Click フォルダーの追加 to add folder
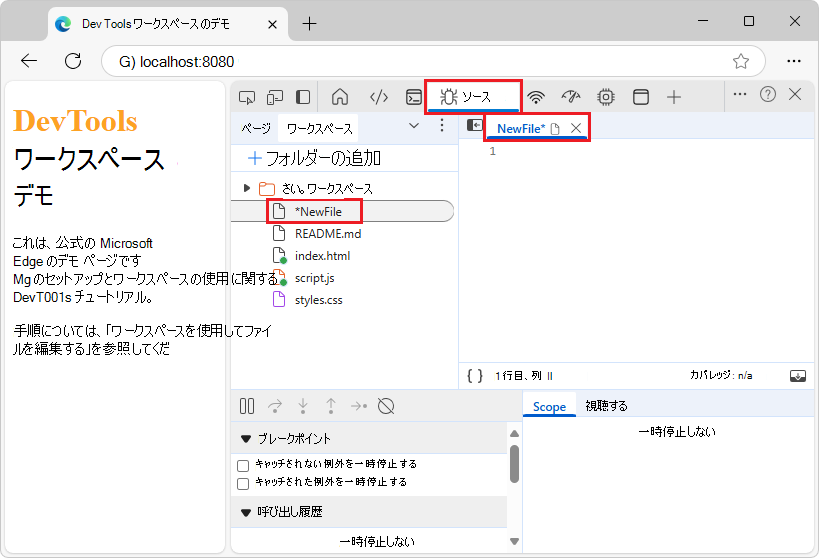Image resolution: width=819 pixels, height=558 pixels. point(313,158)
